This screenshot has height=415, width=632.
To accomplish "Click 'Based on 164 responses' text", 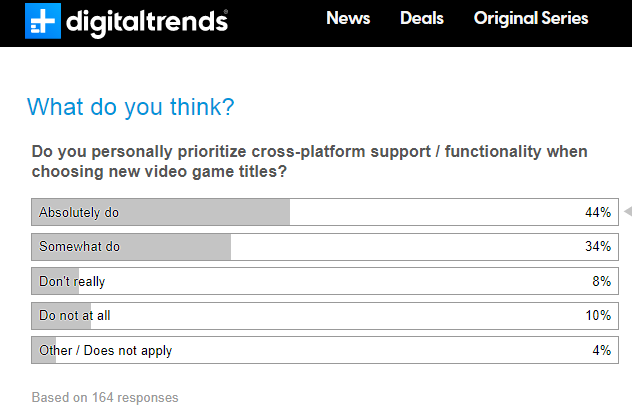I will coord(105,397).
